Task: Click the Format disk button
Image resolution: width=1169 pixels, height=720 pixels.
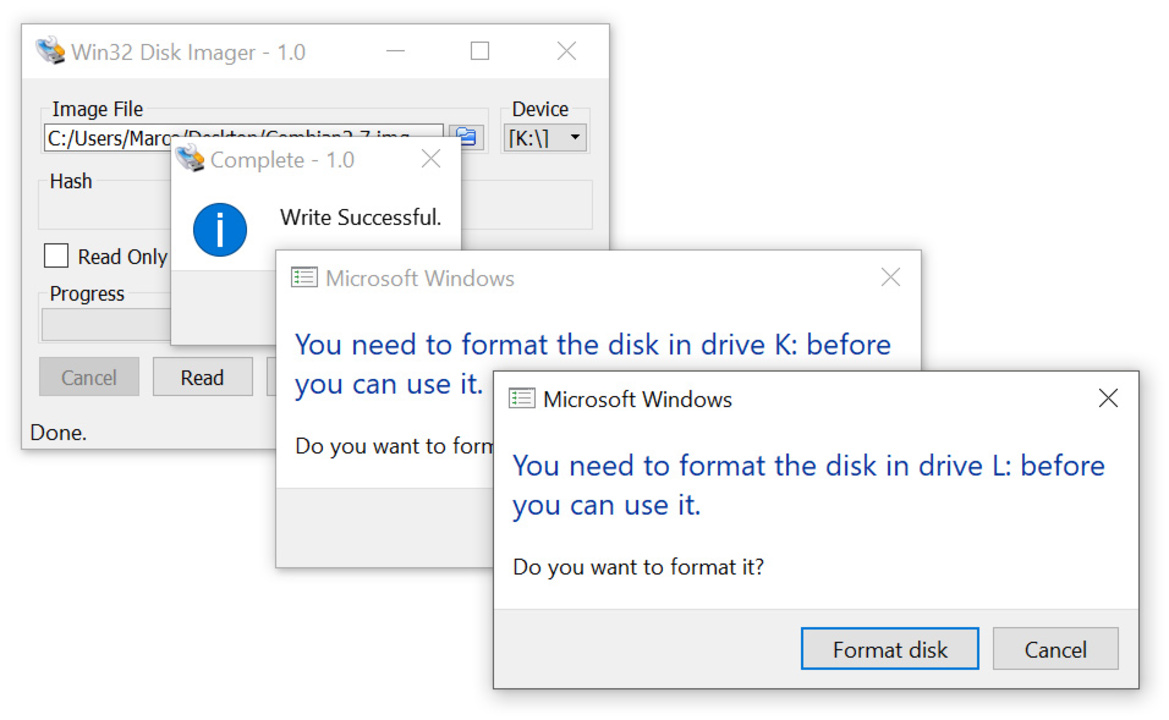Action: (x=889, y=649)
